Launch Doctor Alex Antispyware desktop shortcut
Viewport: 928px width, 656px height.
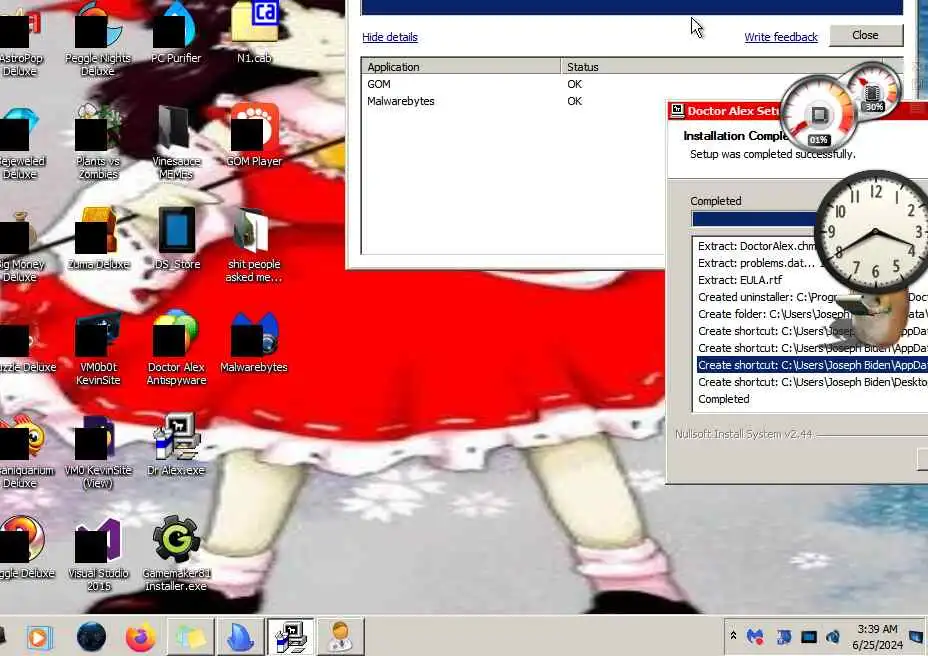click(x=176, y=348)
